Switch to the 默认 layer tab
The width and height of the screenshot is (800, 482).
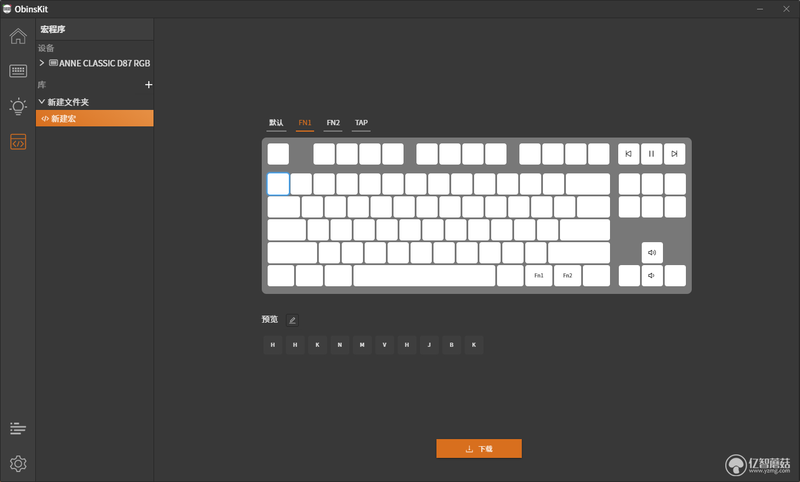pyautogui.click(x=276, y=123)
